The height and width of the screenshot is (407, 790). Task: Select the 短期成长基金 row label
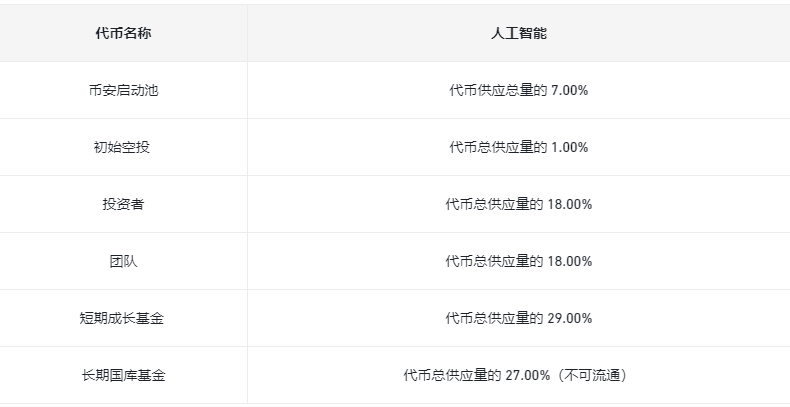tap(122, 318)
